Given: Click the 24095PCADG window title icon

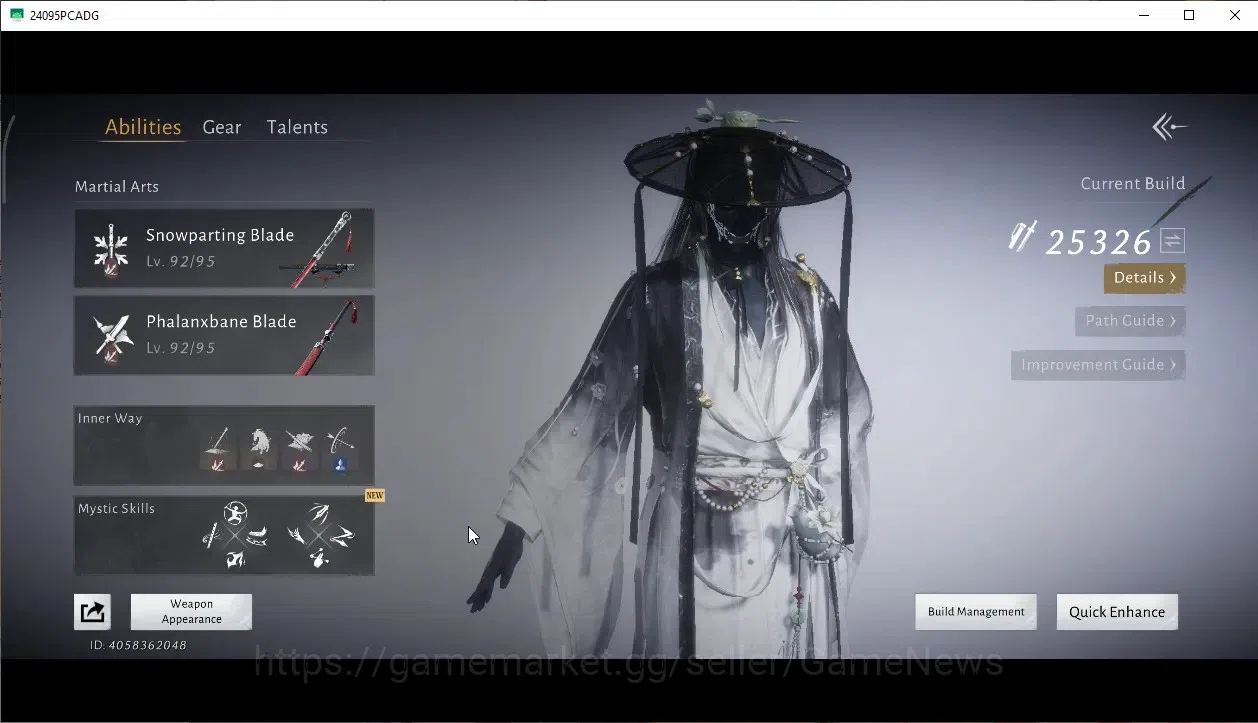Looking at the screenshot, I should click(x=17, y=15).
